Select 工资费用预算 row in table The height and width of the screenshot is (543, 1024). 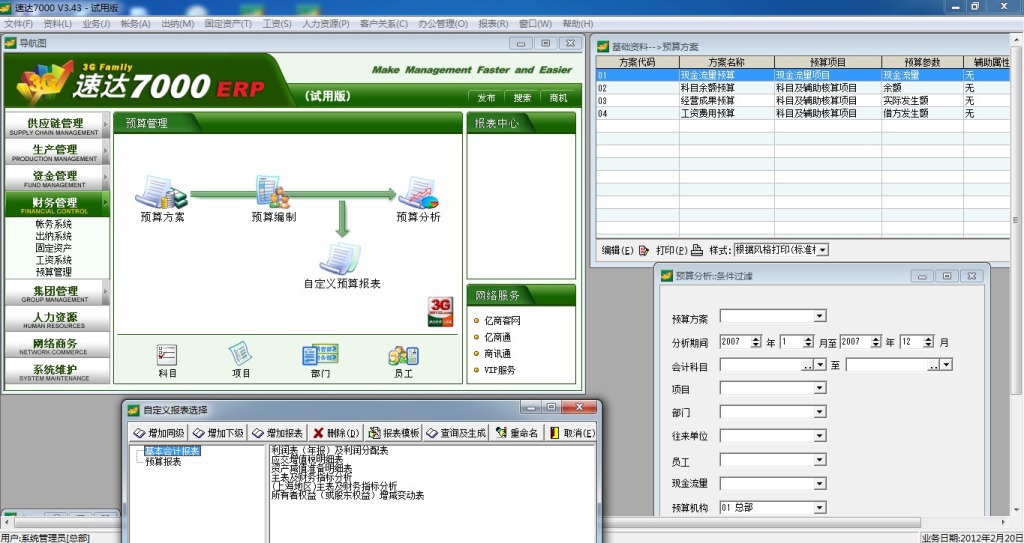pos(803,113)
